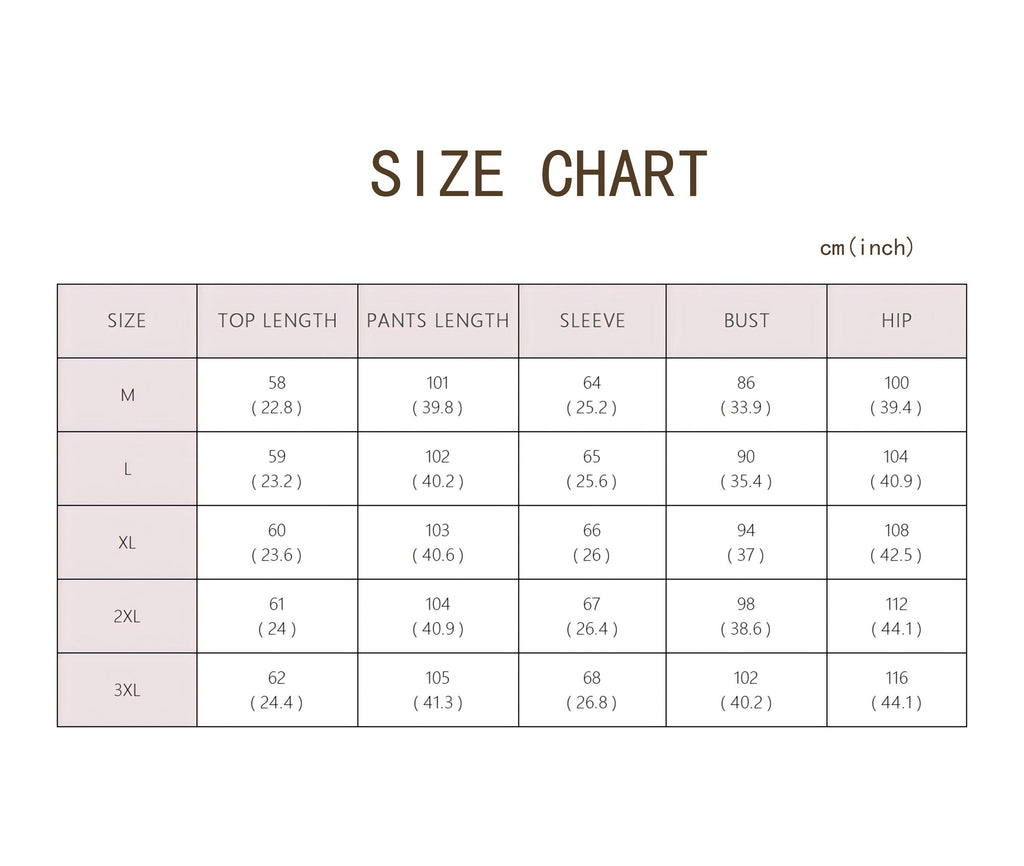The image size is (1024, 866).
Task: Click the XL sleeve 66 (26) cell
Action: coord(592,543)
